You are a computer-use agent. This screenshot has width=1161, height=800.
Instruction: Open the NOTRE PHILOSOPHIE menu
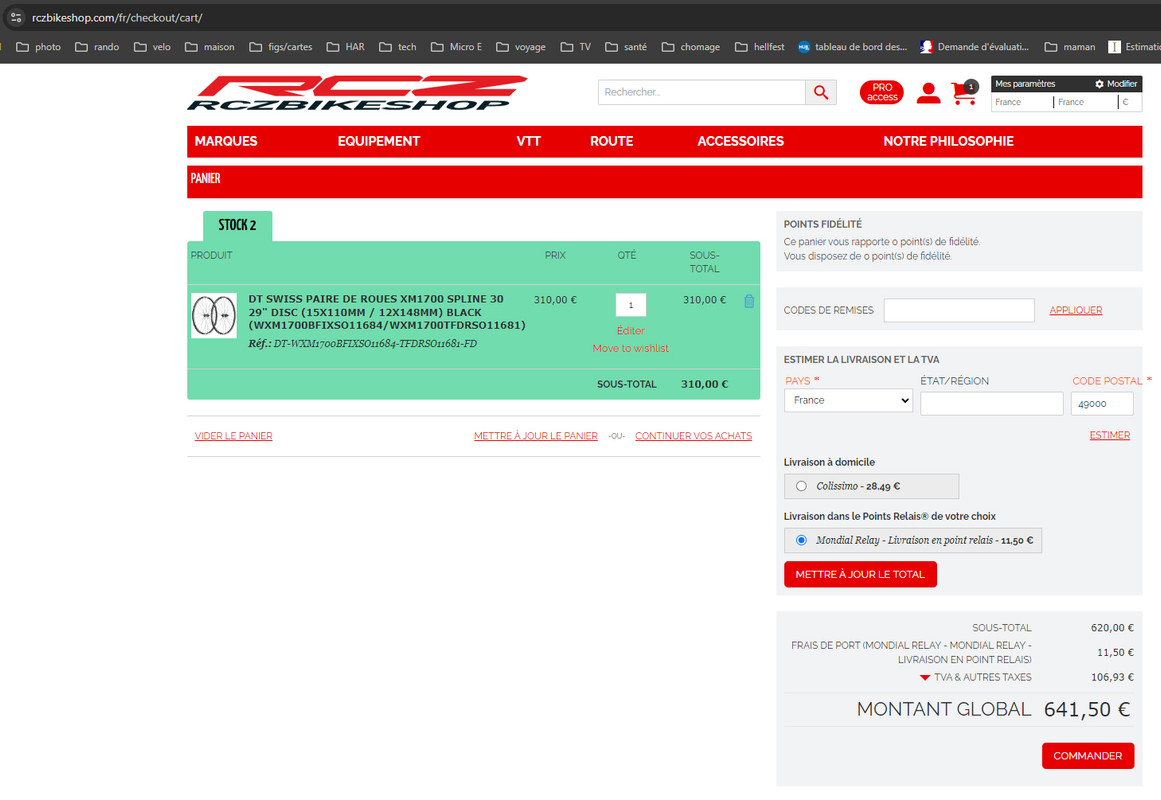(x=948, y=141)
